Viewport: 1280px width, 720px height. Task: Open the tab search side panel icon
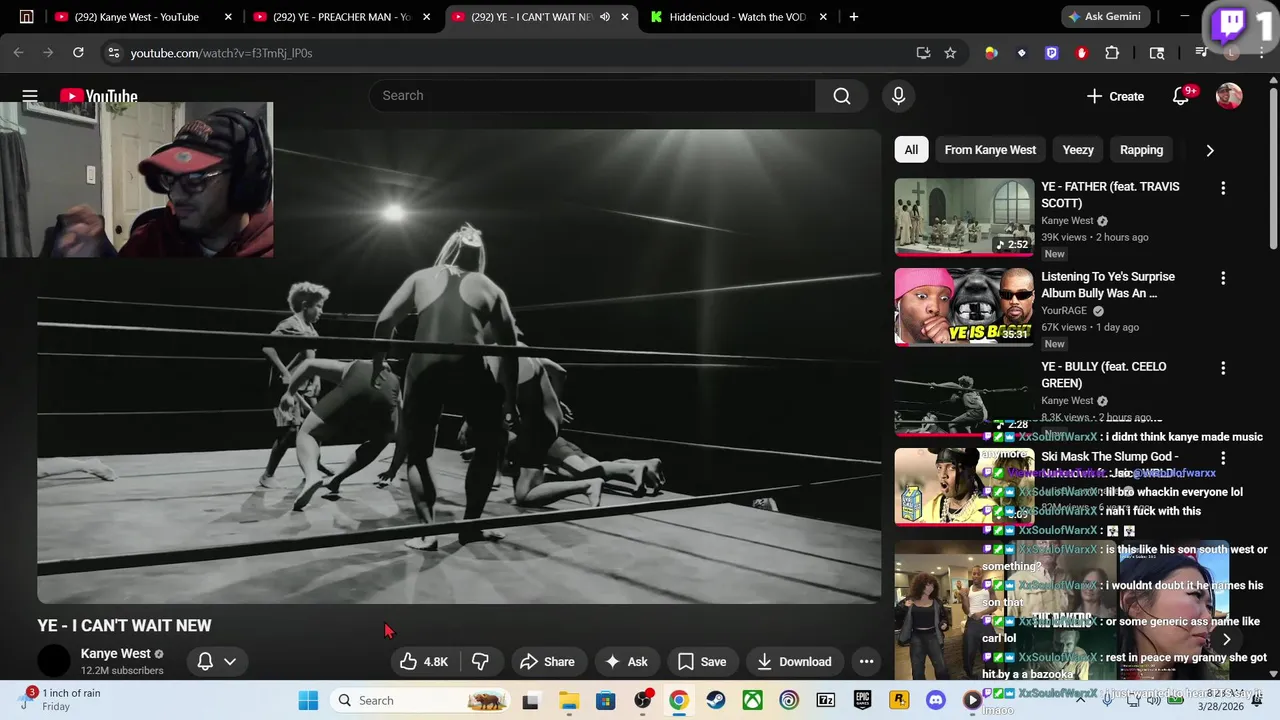click(1157, 53)
